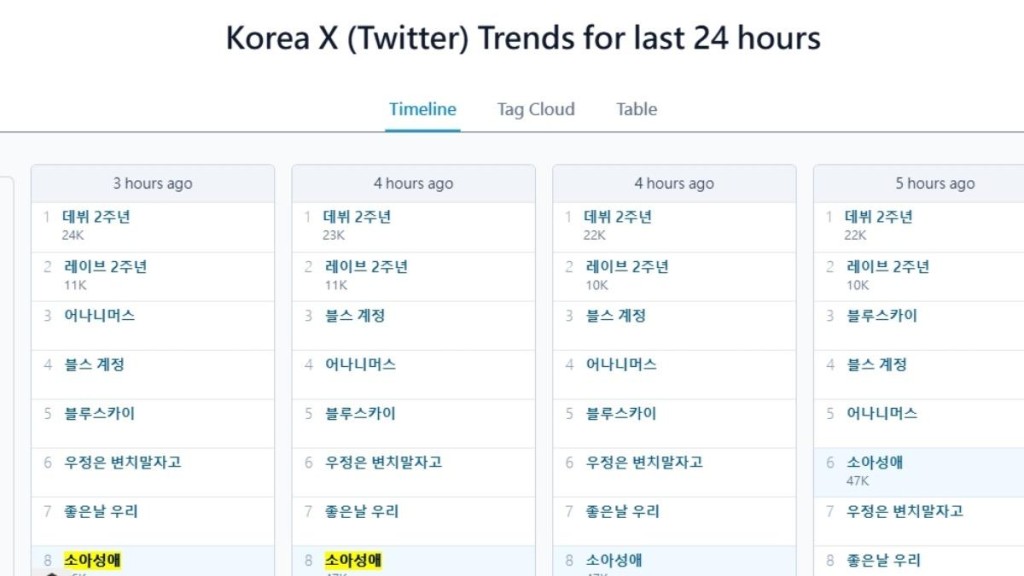Click the 5 hours ago column header
This screenshot has height=576, width=1024.
(934, 183)
